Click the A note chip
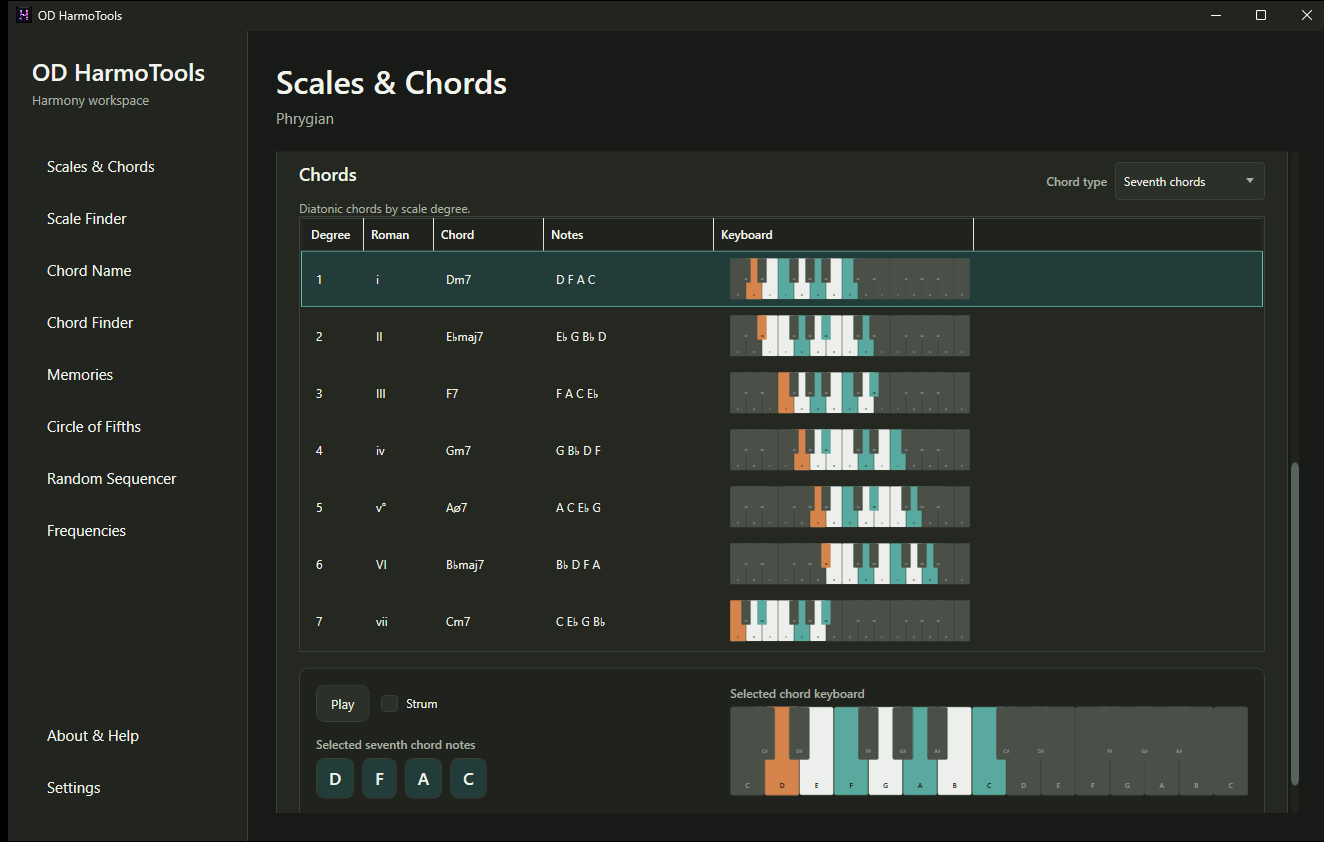1324x842 pixels. coord(424,779)
